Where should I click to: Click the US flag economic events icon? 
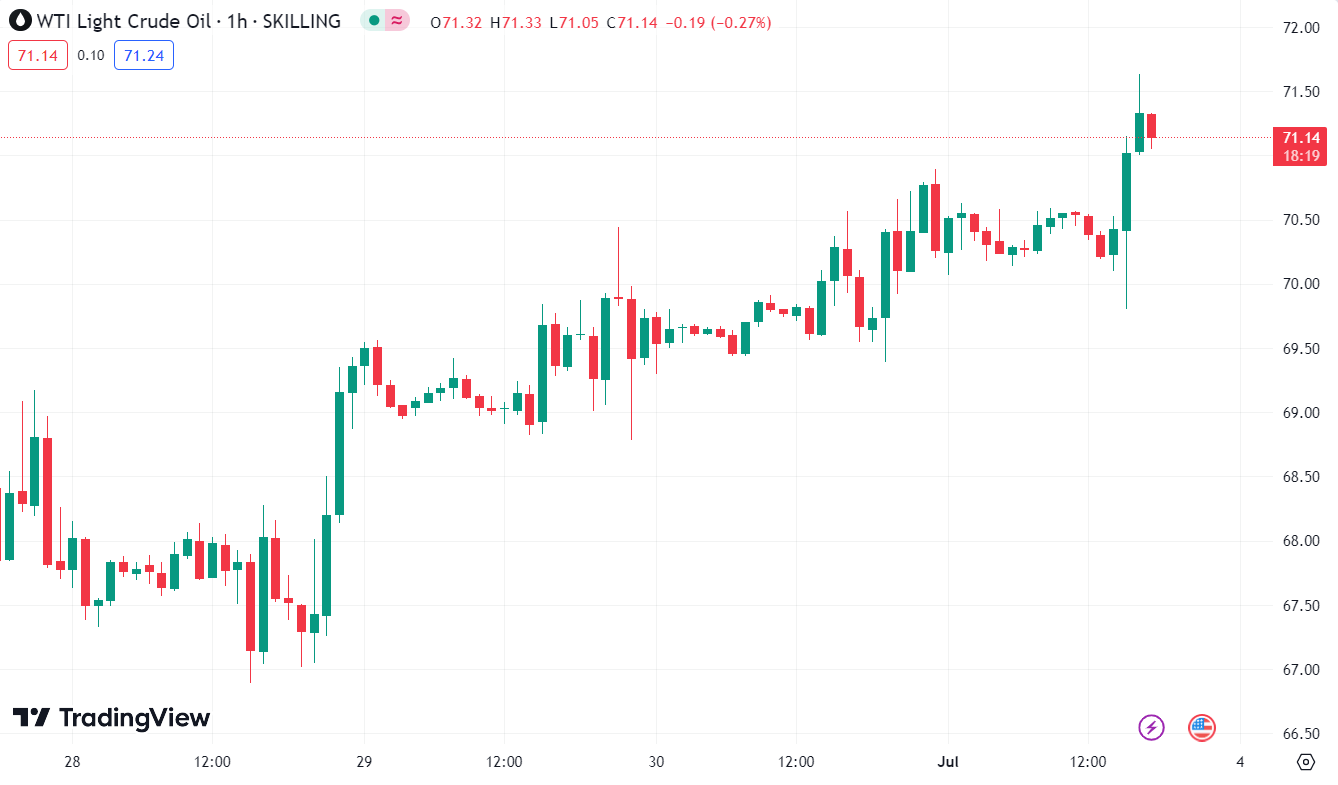pyautogui.click(x=1201, y=727)
